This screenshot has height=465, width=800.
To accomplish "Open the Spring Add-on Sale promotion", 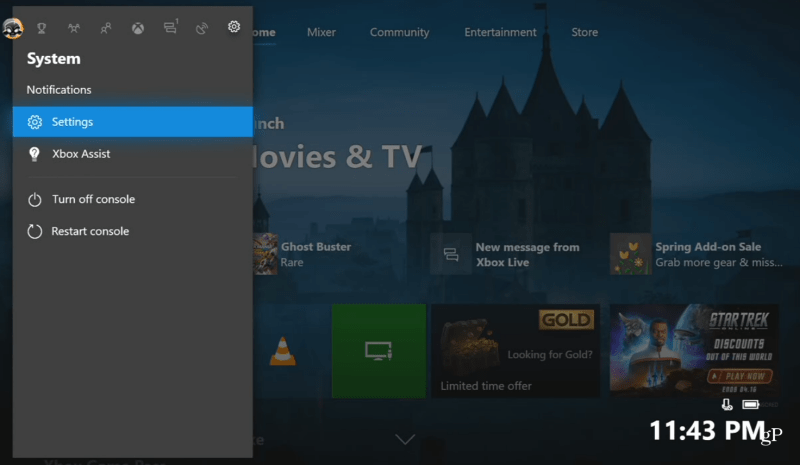I will pyautogui.click(x=697, y=254).
